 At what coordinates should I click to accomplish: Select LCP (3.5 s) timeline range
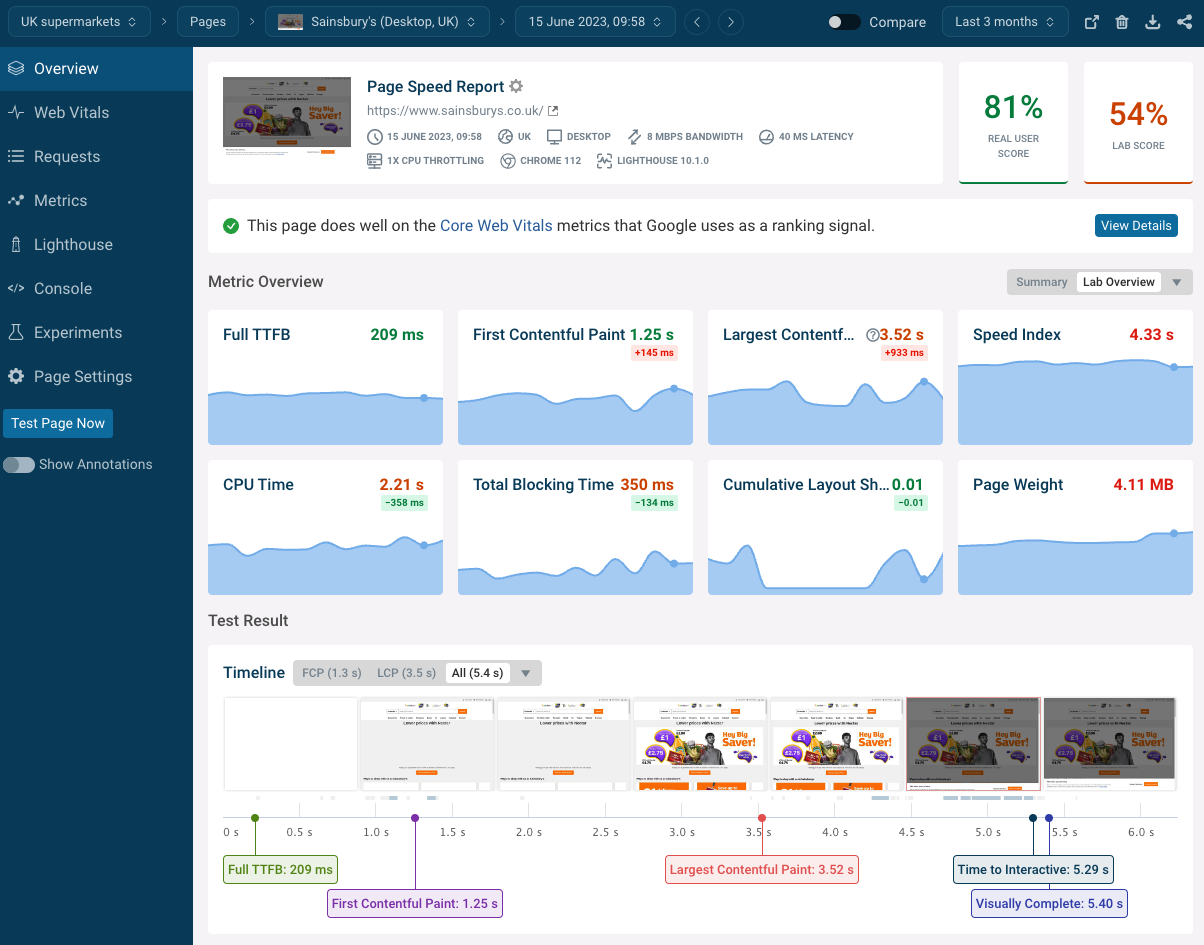pyautogui.click(x=407, y=673)
